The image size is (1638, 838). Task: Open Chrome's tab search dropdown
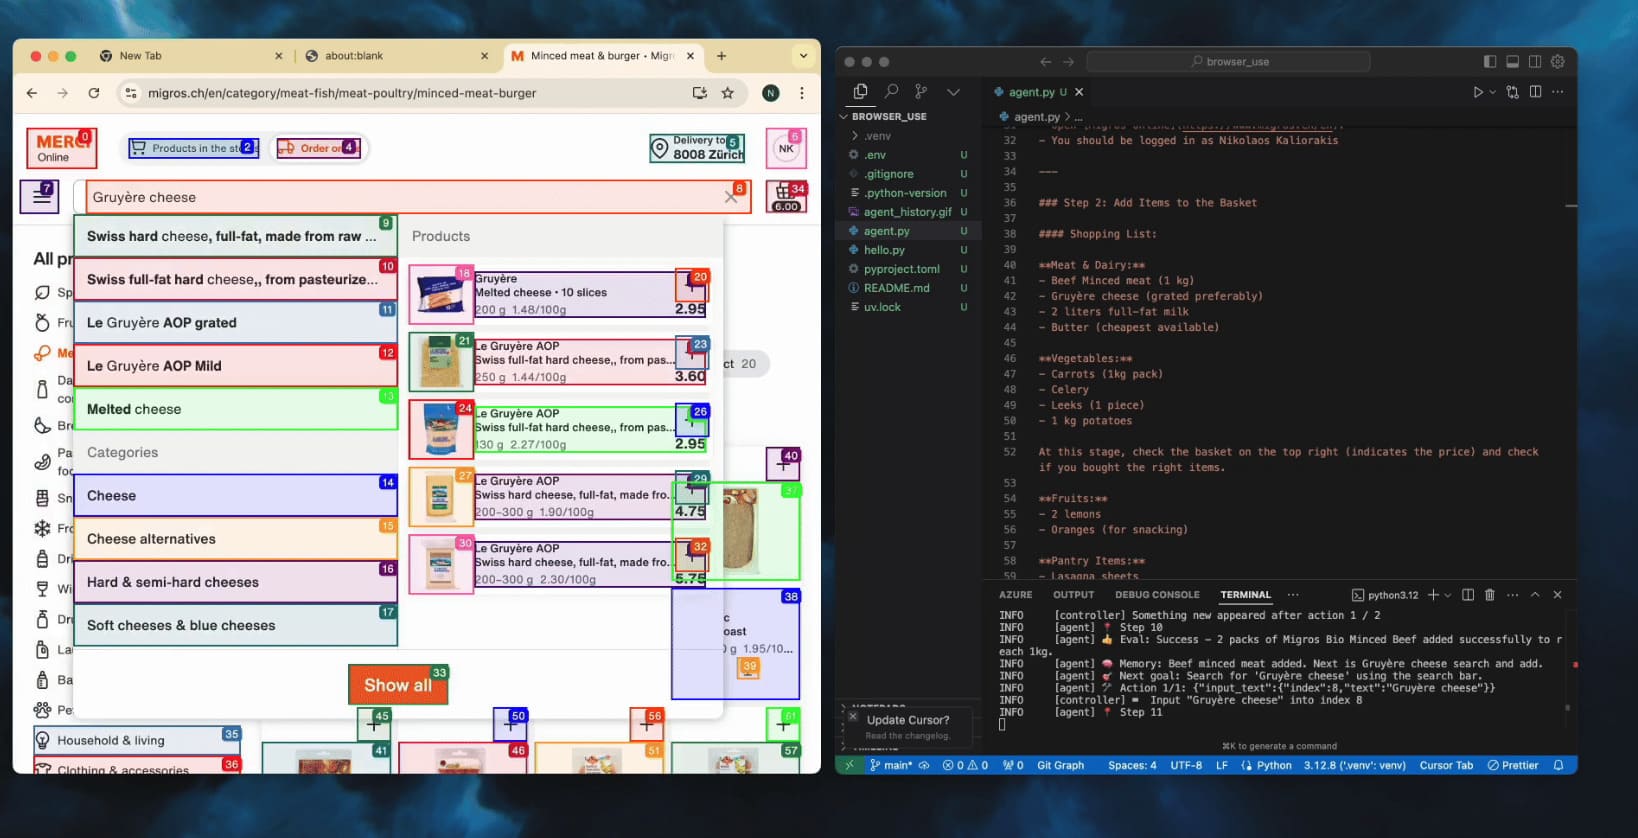[803, 56]
